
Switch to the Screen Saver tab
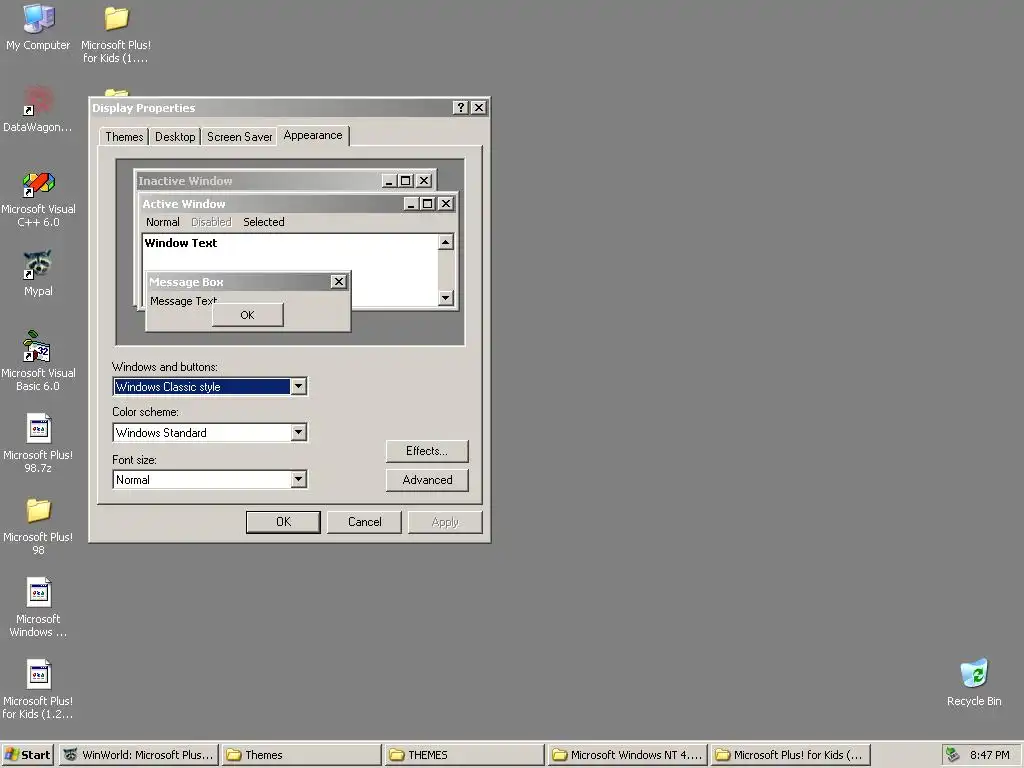click(239, 136)
